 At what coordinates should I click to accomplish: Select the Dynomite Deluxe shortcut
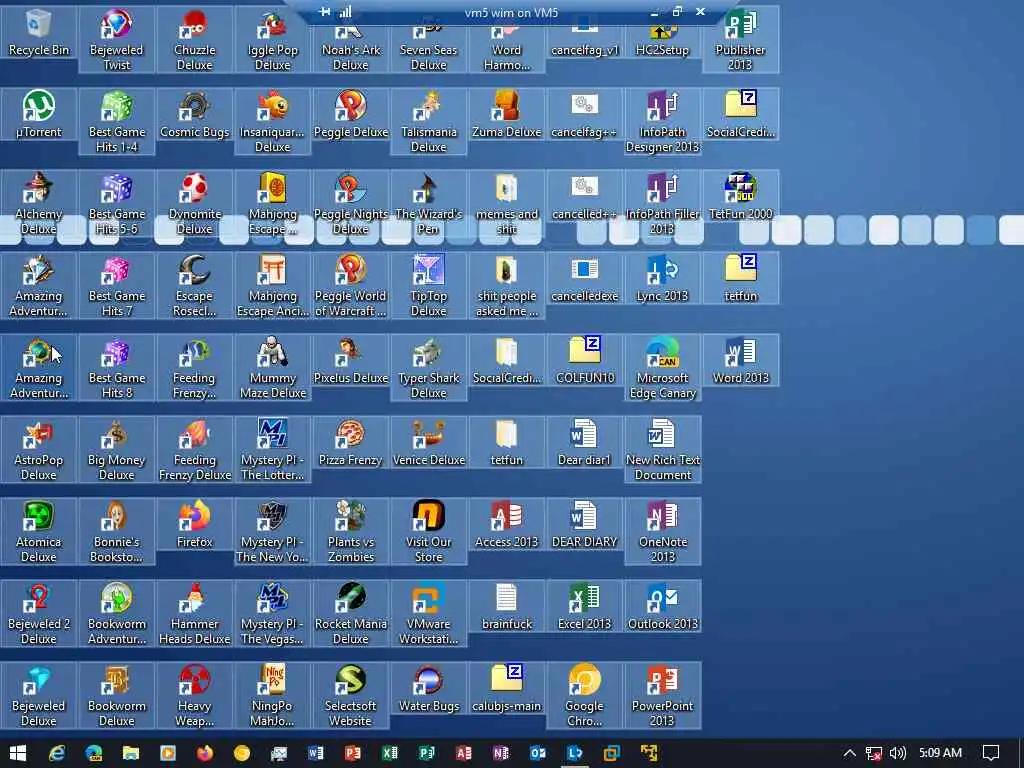point(195,204)
